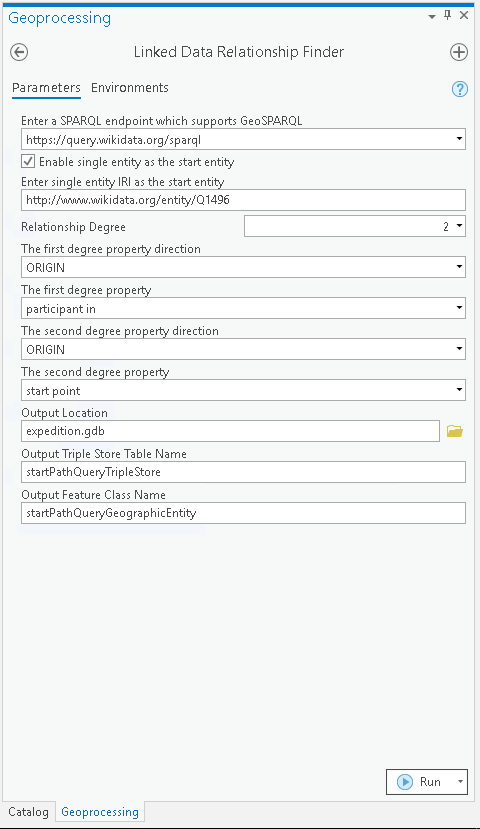The image size is (480, 829).
Task: Open the Run button options arrow
Action: point(460,781)
